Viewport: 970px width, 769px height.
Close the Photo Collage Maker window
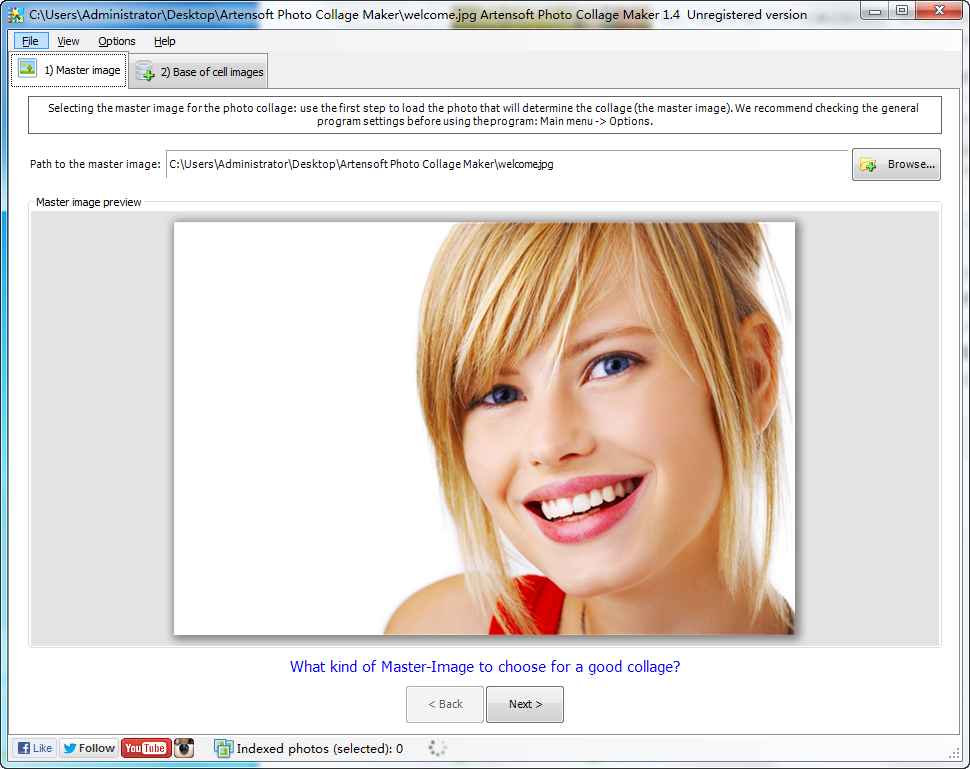click(939, 11)
